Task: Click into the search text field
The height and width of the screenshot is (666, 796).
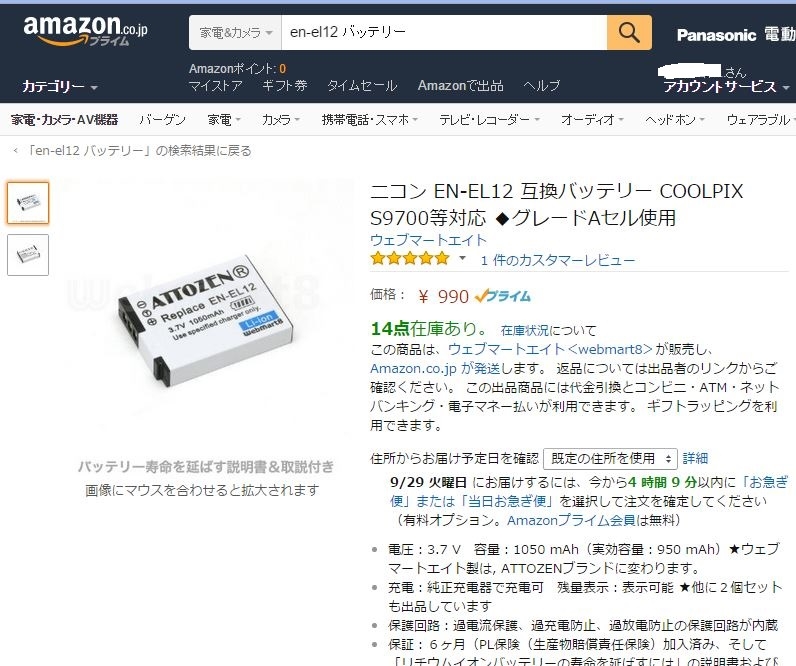Action: point(444,32)
